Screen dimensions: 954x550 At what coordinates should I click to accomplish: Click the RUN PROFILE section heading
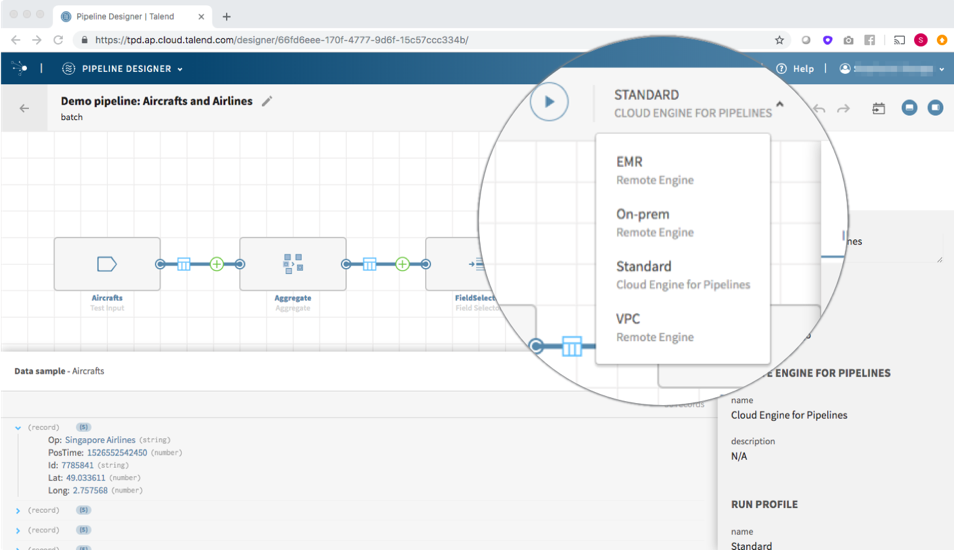(x=764, y=504)
